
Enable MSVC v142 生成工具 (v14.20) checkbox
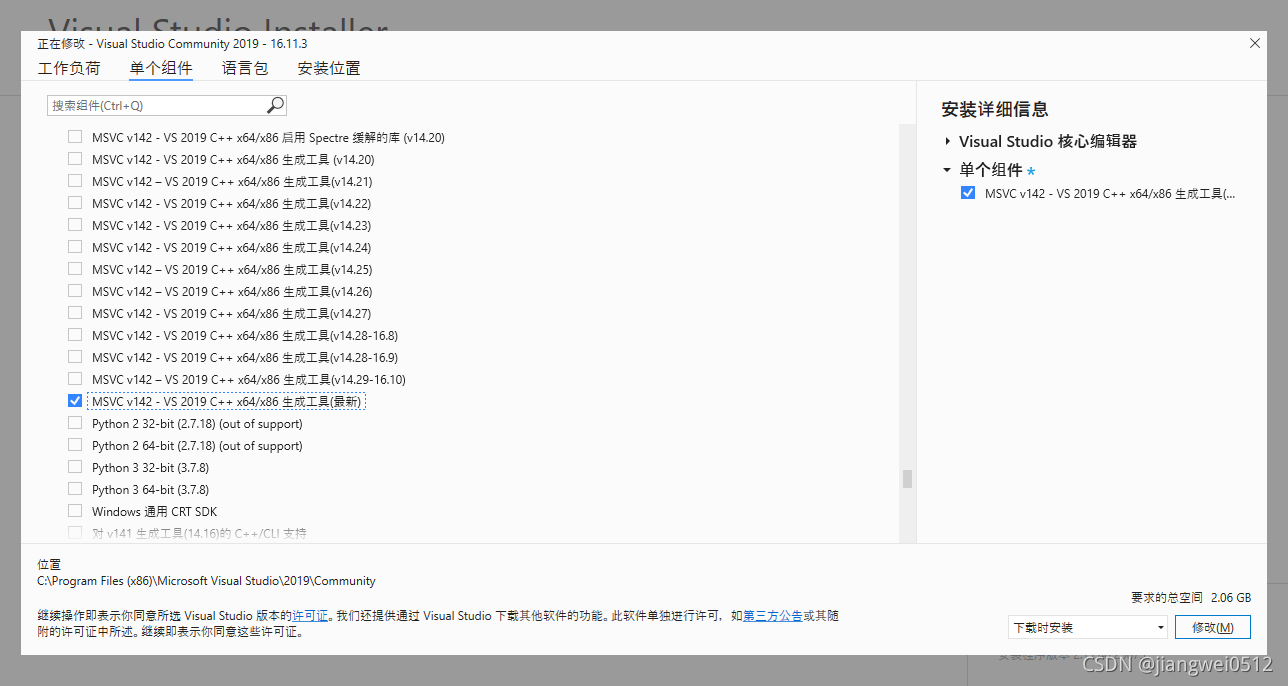coord(75,159)
